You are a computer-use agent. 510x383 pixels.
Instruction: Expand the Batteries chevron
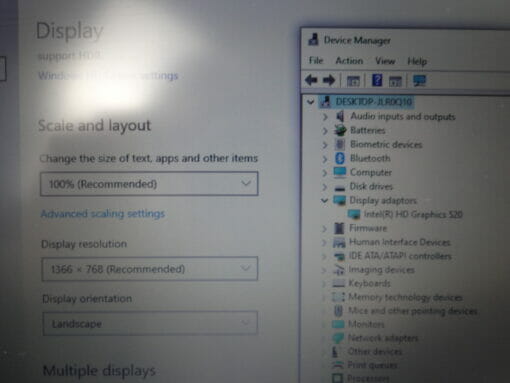[325, 131]
